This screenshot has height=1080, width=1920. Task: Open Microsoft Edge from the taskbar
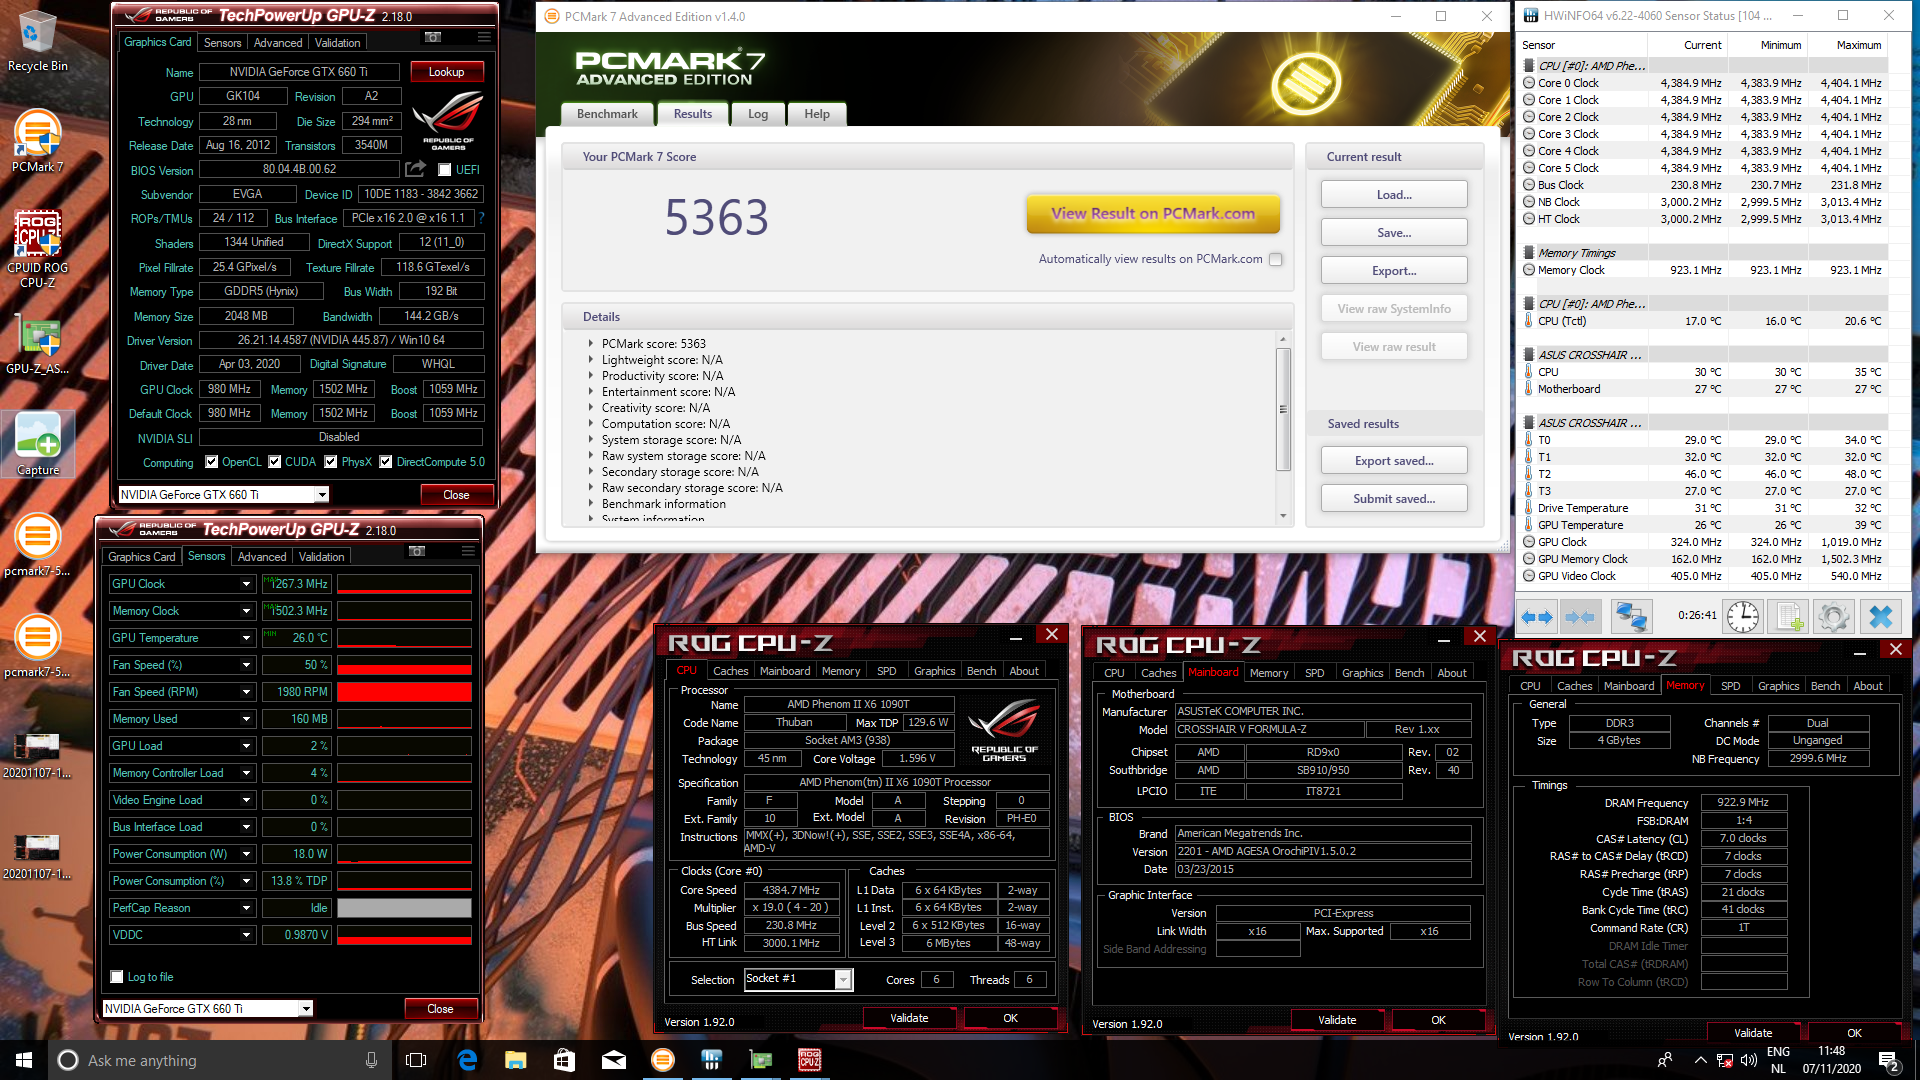(467, 1060)
